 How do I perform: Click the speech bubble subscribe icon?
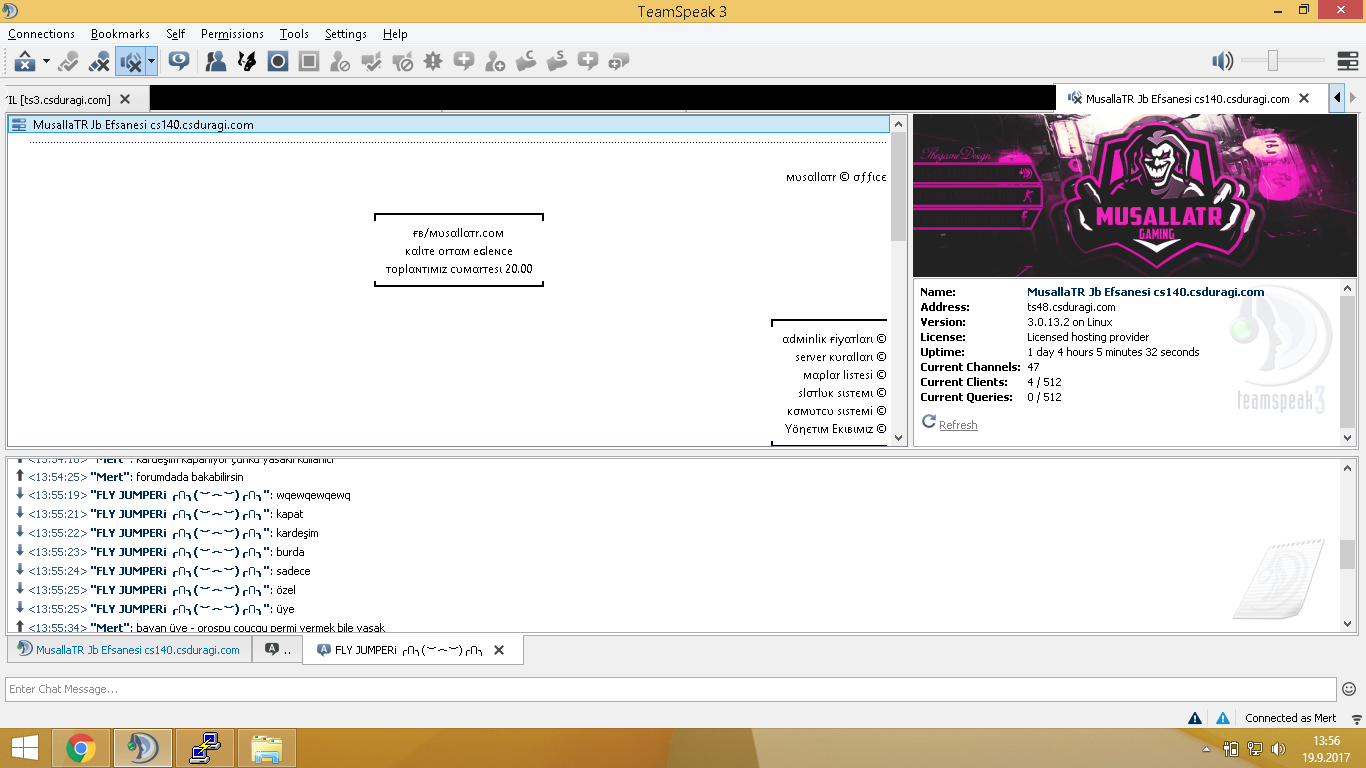coord(179,62)
